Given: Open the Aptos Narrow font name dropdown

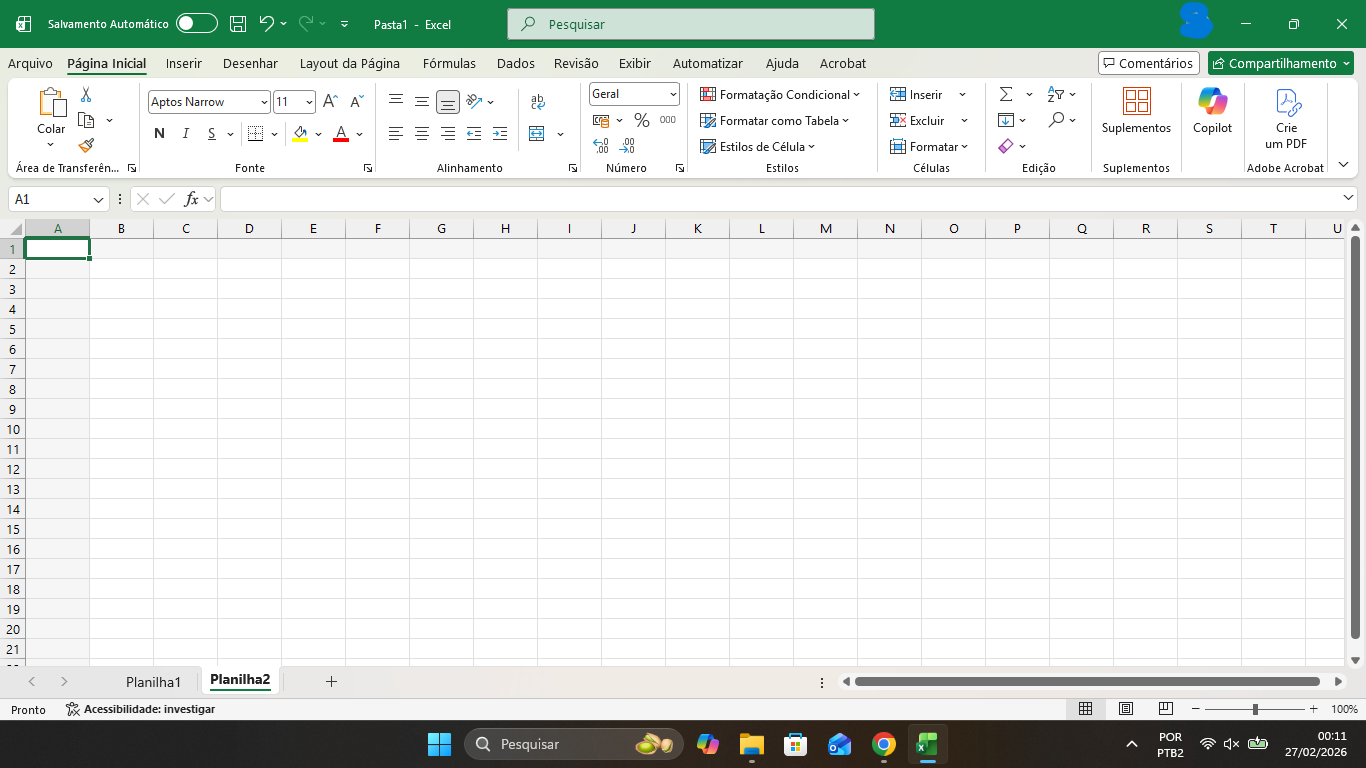Looking at the screenshot, I should pyautogui.click(x=264, y=102).
